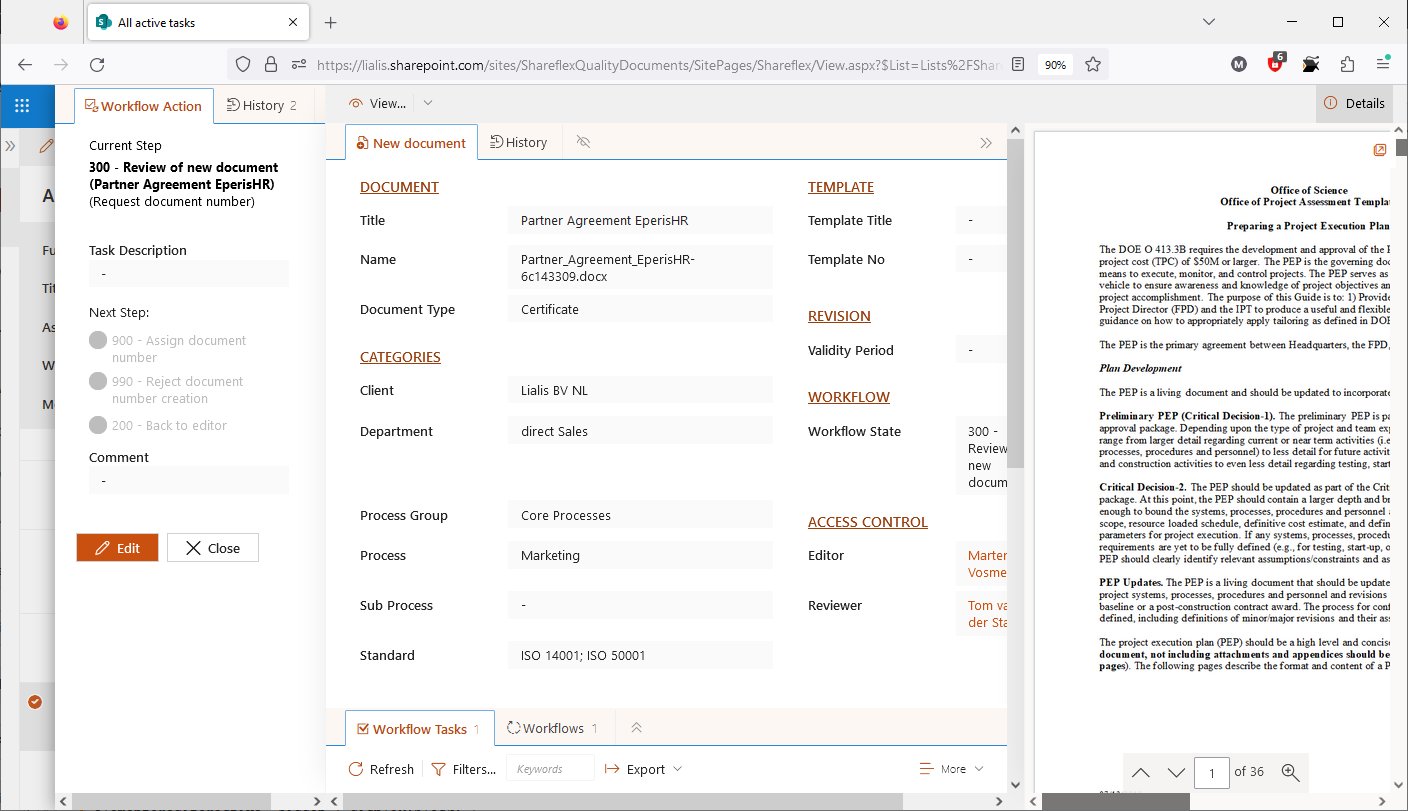Click the 'Core Processes' value
The image size is (1408, 811).
(566, 515)
